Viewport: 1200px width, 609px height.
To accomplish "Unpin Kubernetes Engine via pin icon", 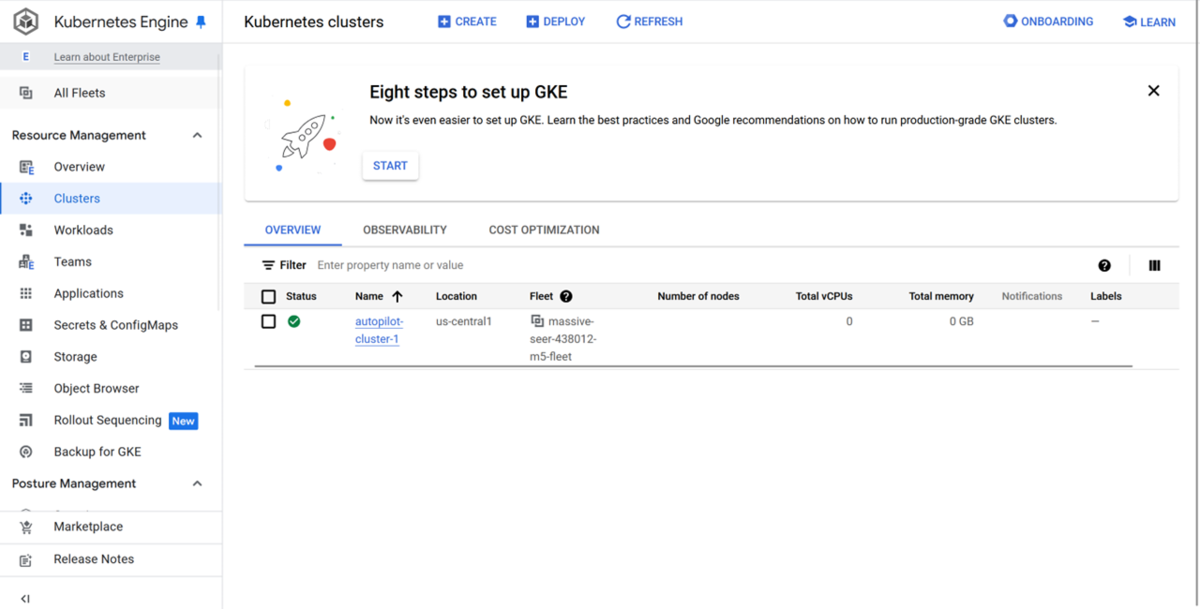I will [x=201, y=22].
